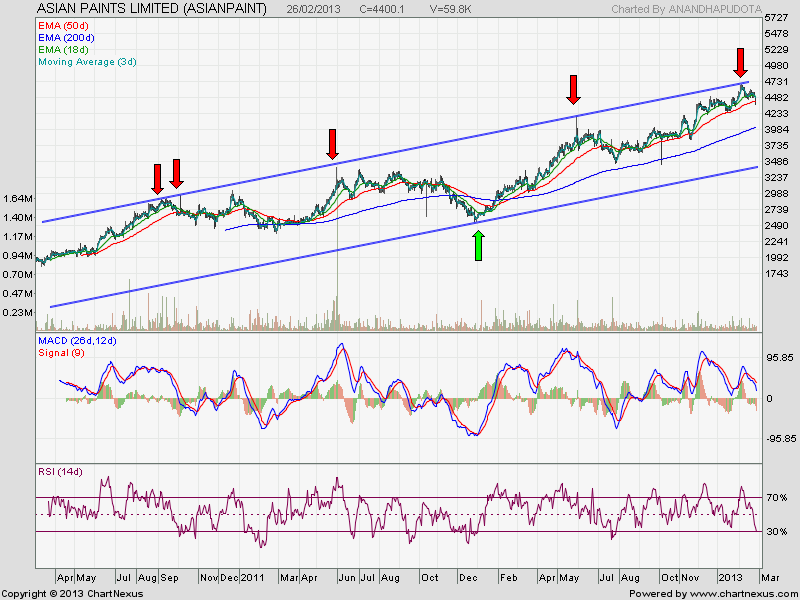This screenshot has height=600, width=800.
Task: Click the Sep label on time axis
Action: click(x=169, y=578)
